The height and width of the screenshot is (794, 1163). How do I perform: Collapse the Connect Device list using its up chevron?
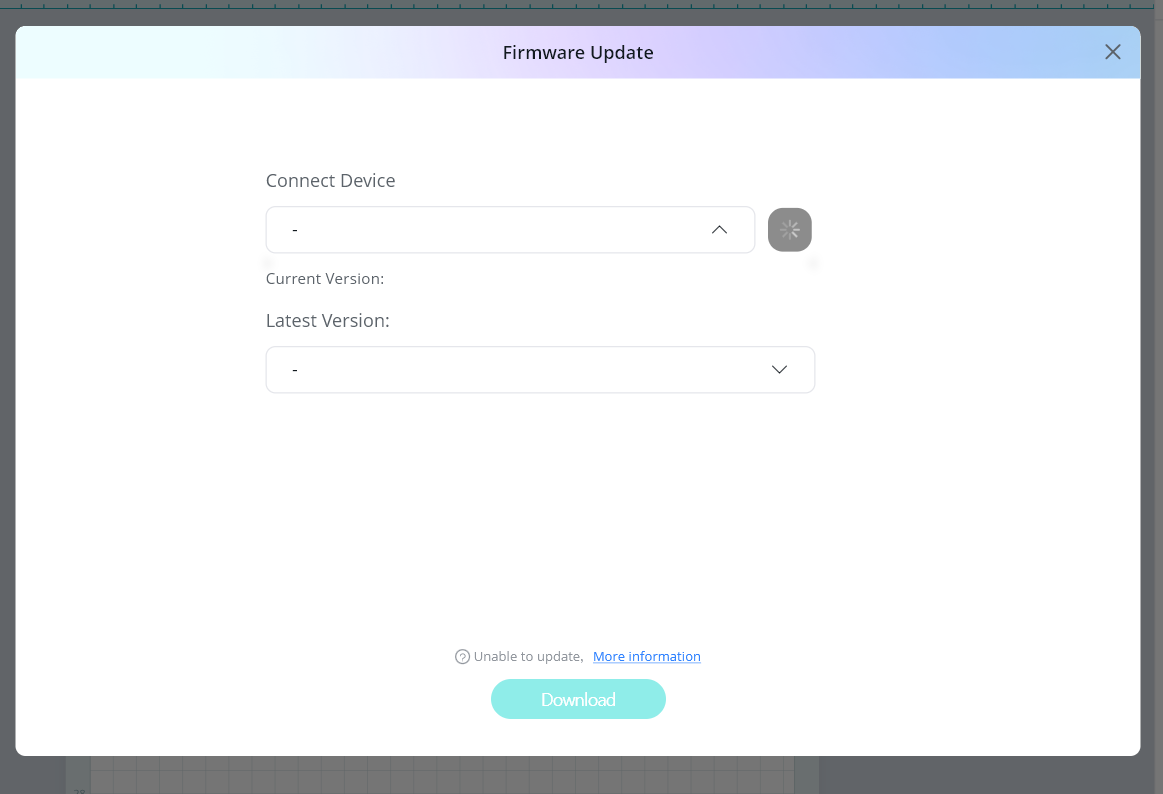pyautogui.click(x=719, y=230)
